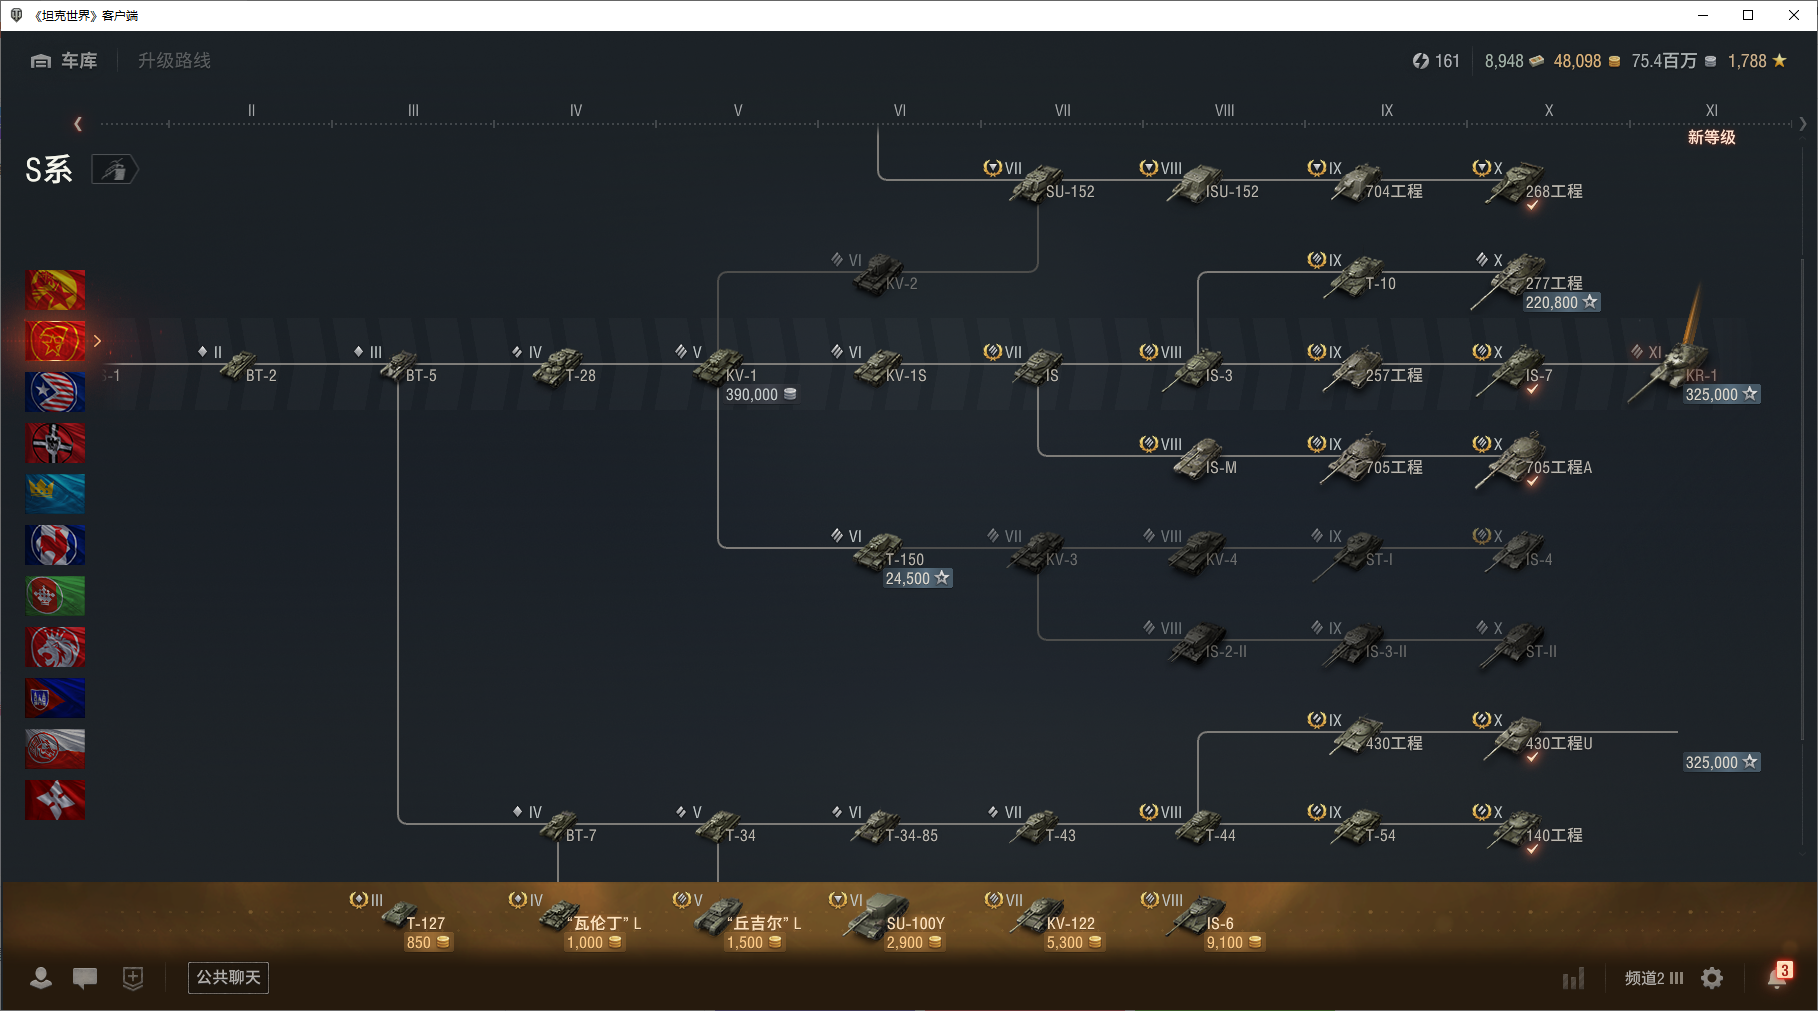The image size is (1818, 1011).
Task: Open the 频道2 channel selector
Action: [x=1654, y=978]
